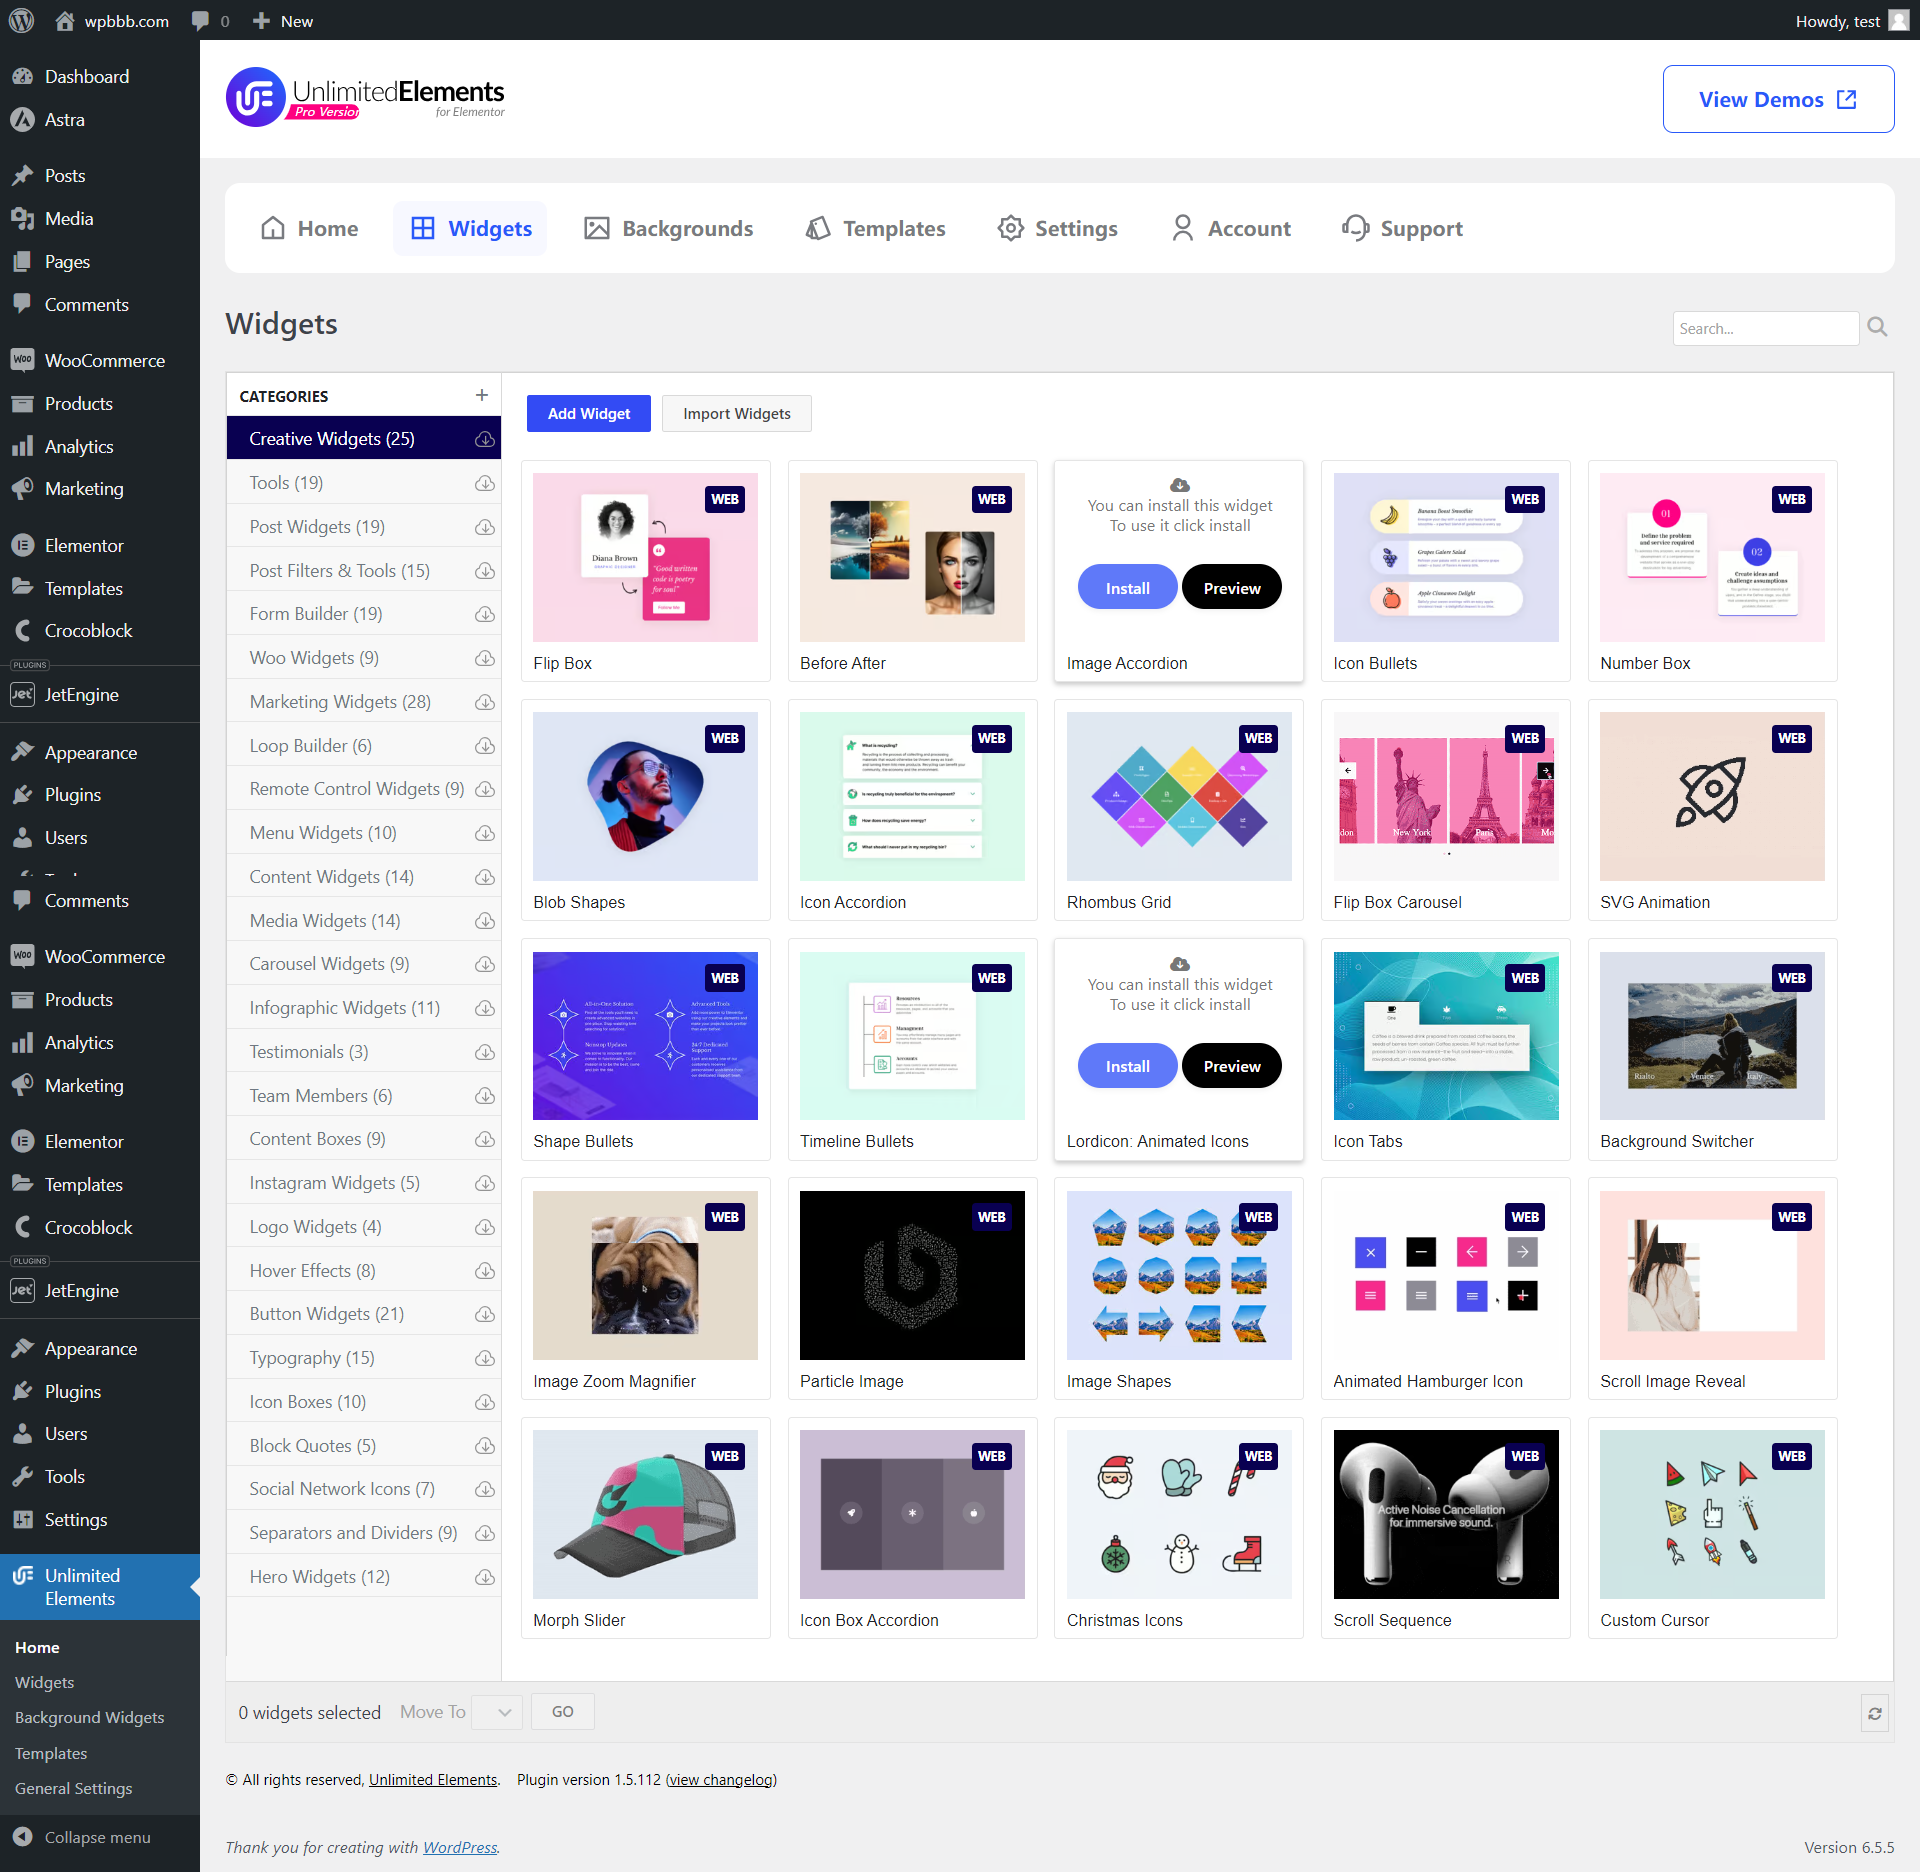Screen dimensions: 1920x1872
Task: Click the GO button in the bottom bar
Action: (563, 1712)
